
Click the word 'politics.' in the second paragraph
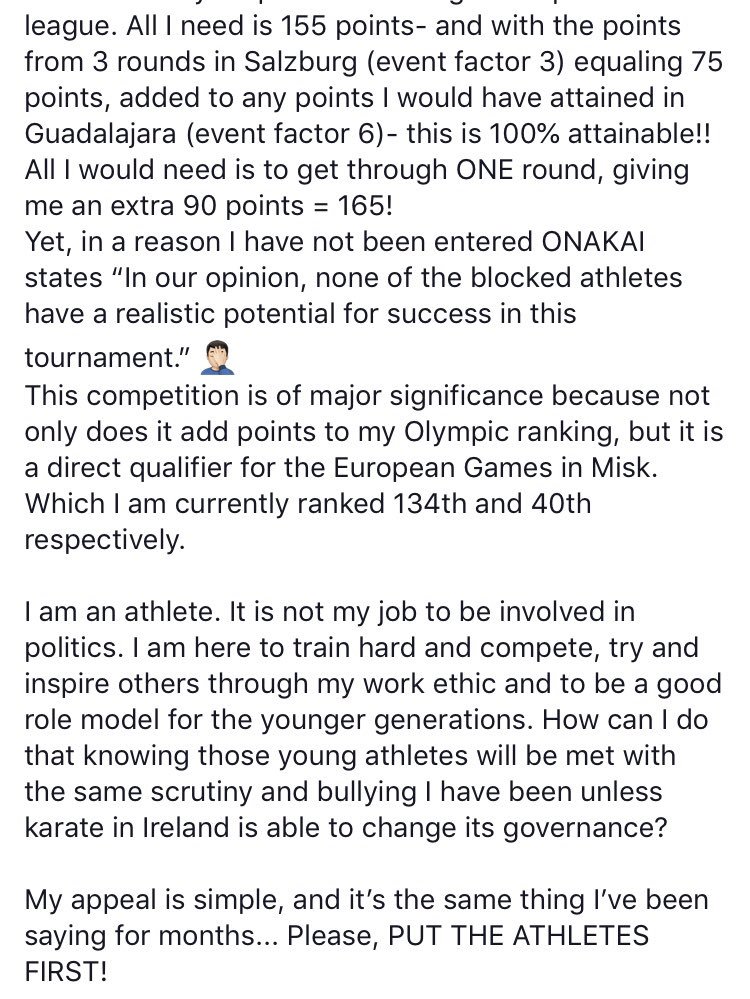point(75,649)
